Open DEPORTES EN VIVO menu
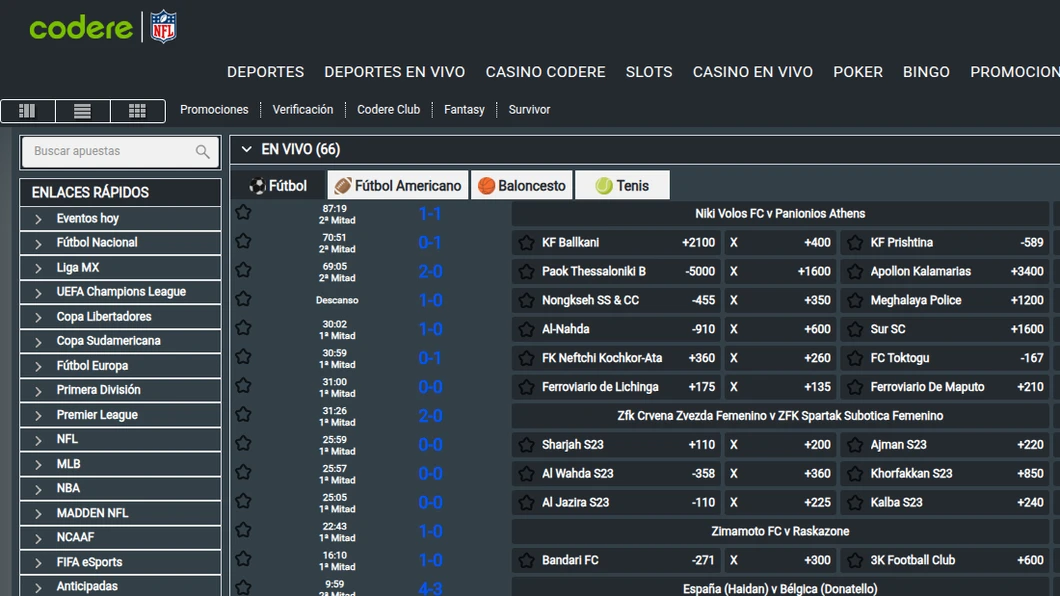 click(395, 72)
